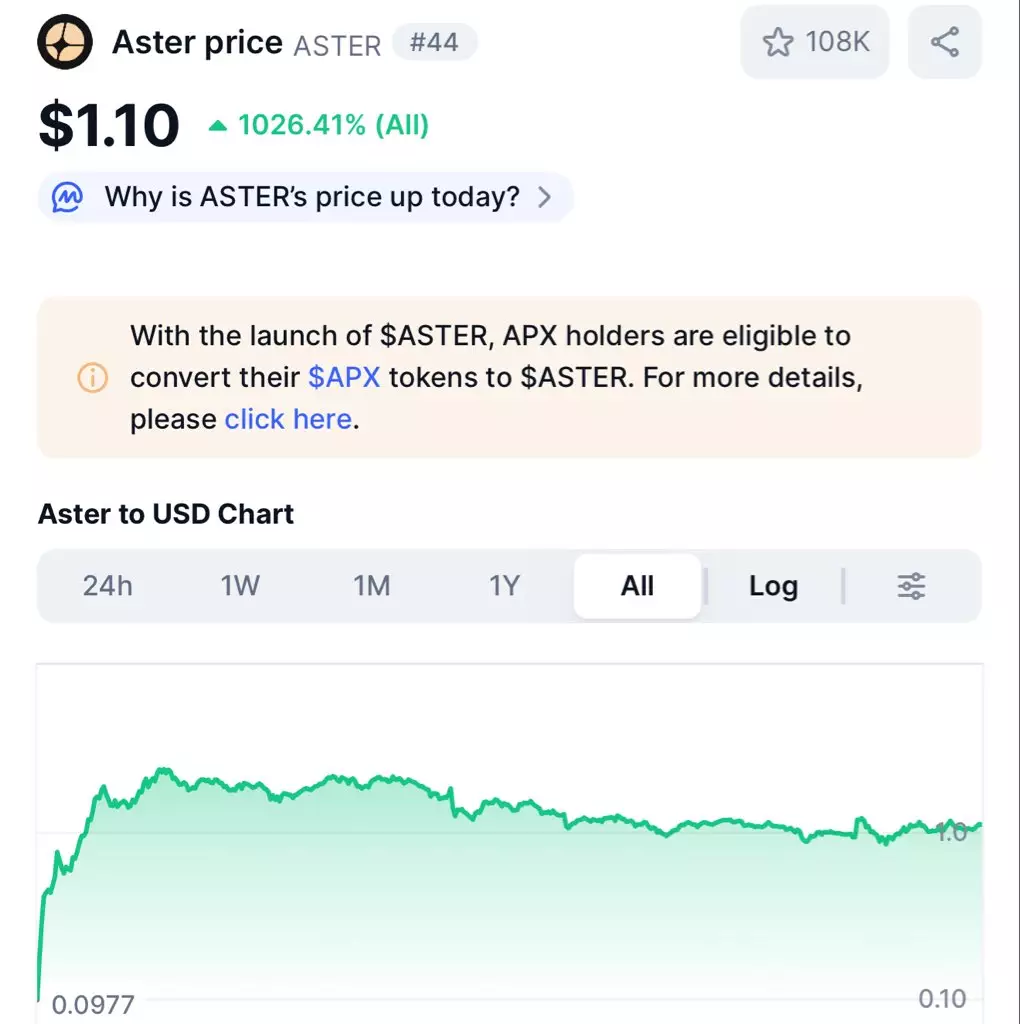
Task: Select the 24h chart range tab
Action: point(107,586)
